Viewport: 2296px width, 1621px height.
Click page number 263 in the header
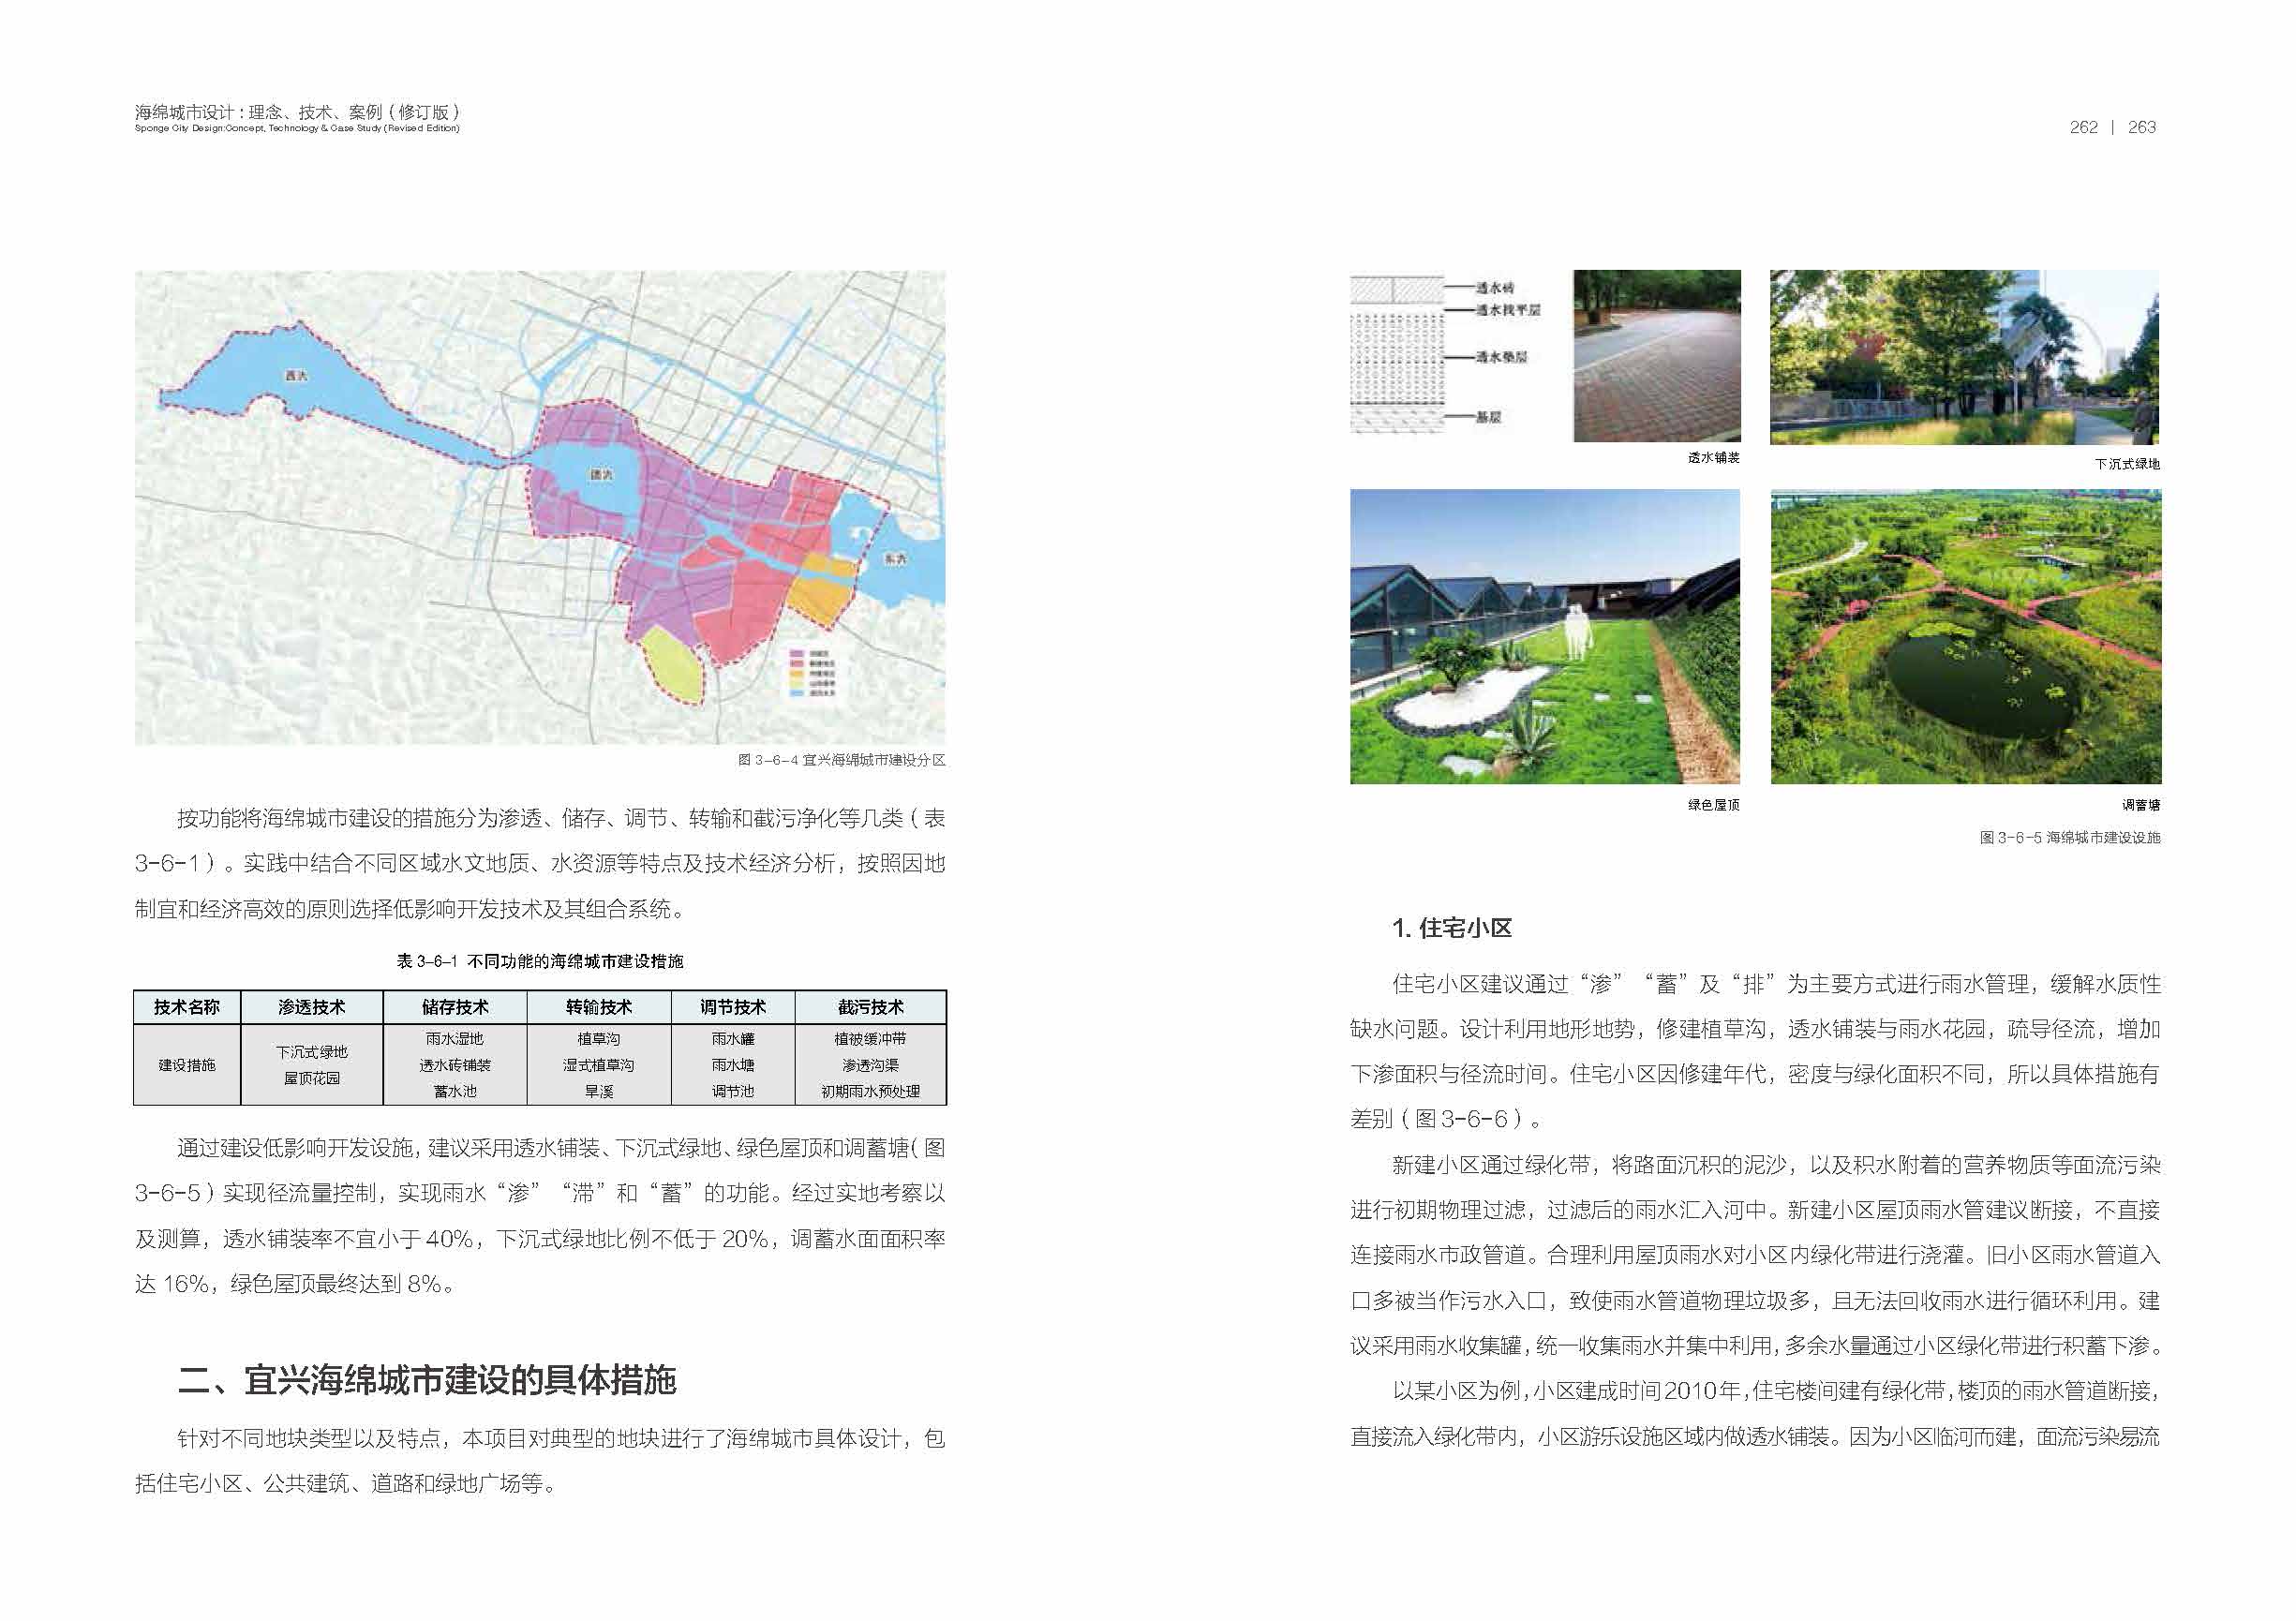tap(2141, 127)
